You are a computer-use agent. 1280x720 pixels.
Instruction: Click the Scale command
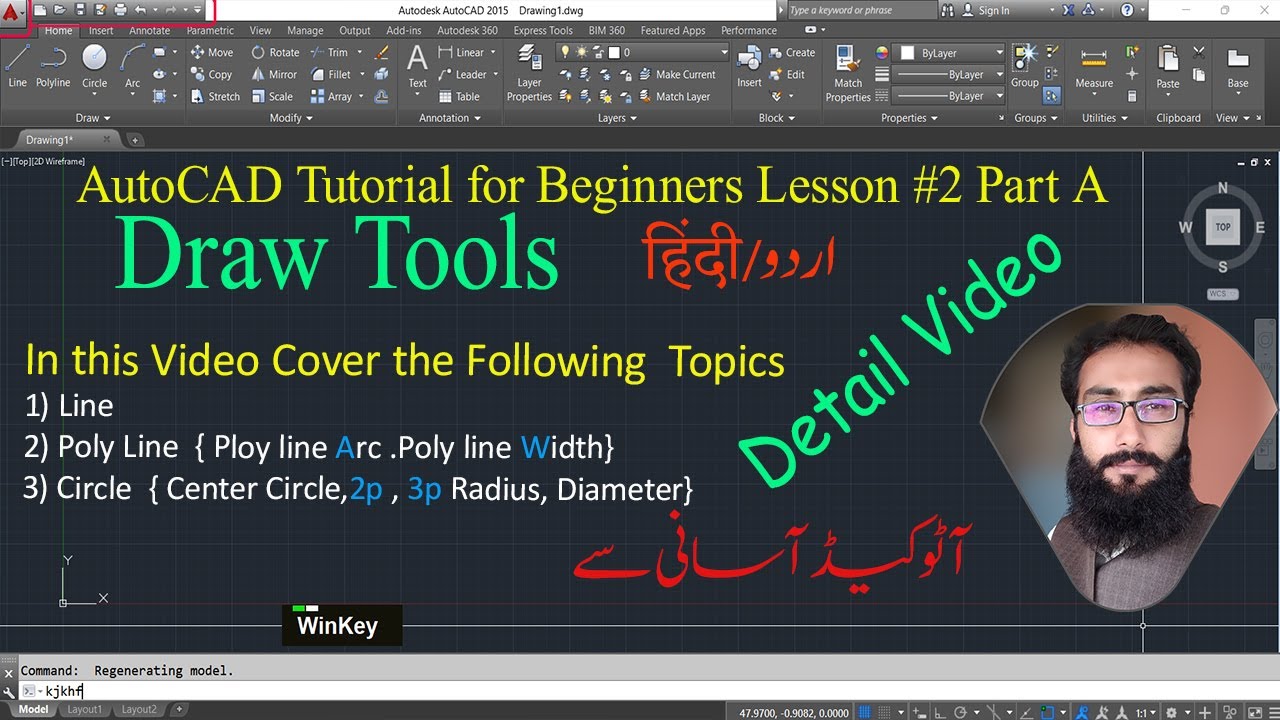tap(271, 96)
